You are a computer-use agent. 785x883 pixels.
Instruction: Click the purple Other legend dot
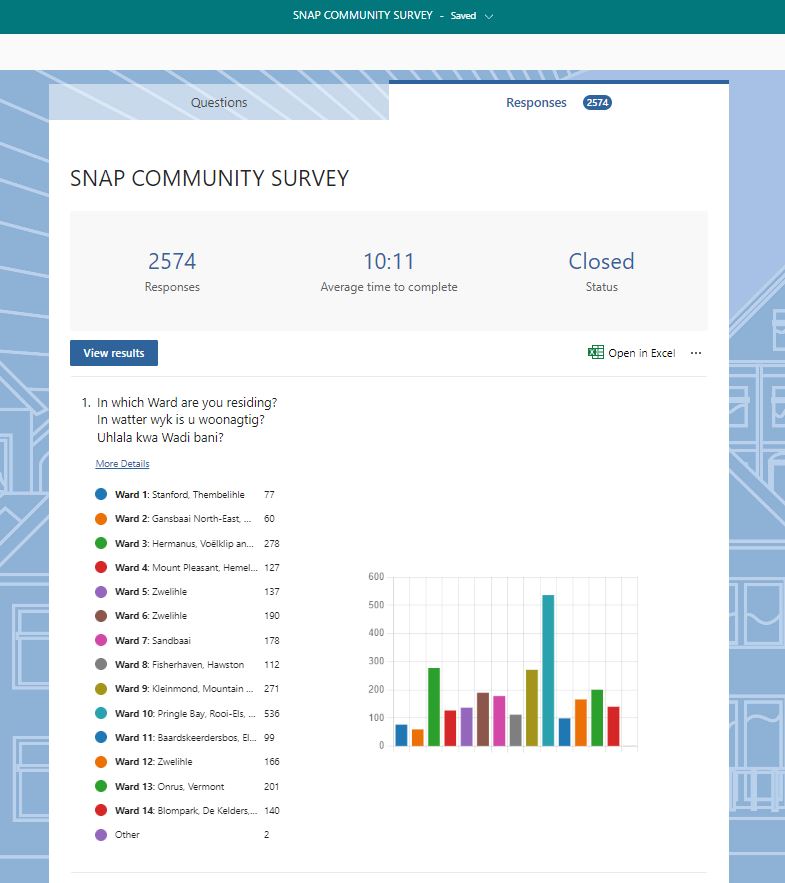click(x=101, y=834)
